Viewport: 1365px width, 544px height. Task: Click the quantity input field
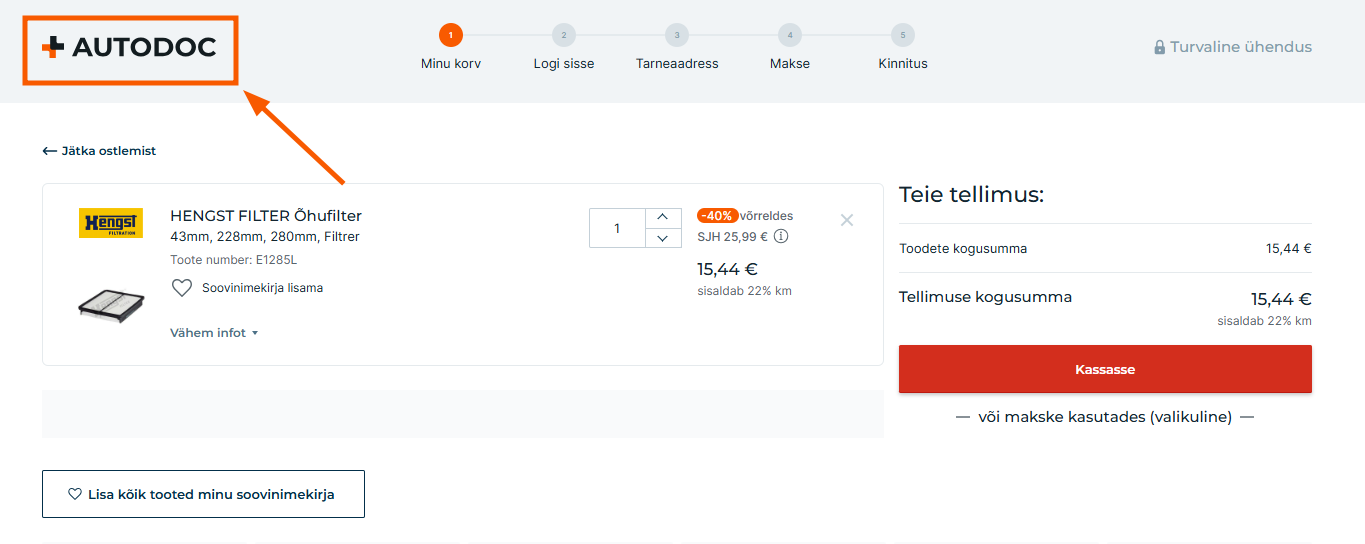617,228
